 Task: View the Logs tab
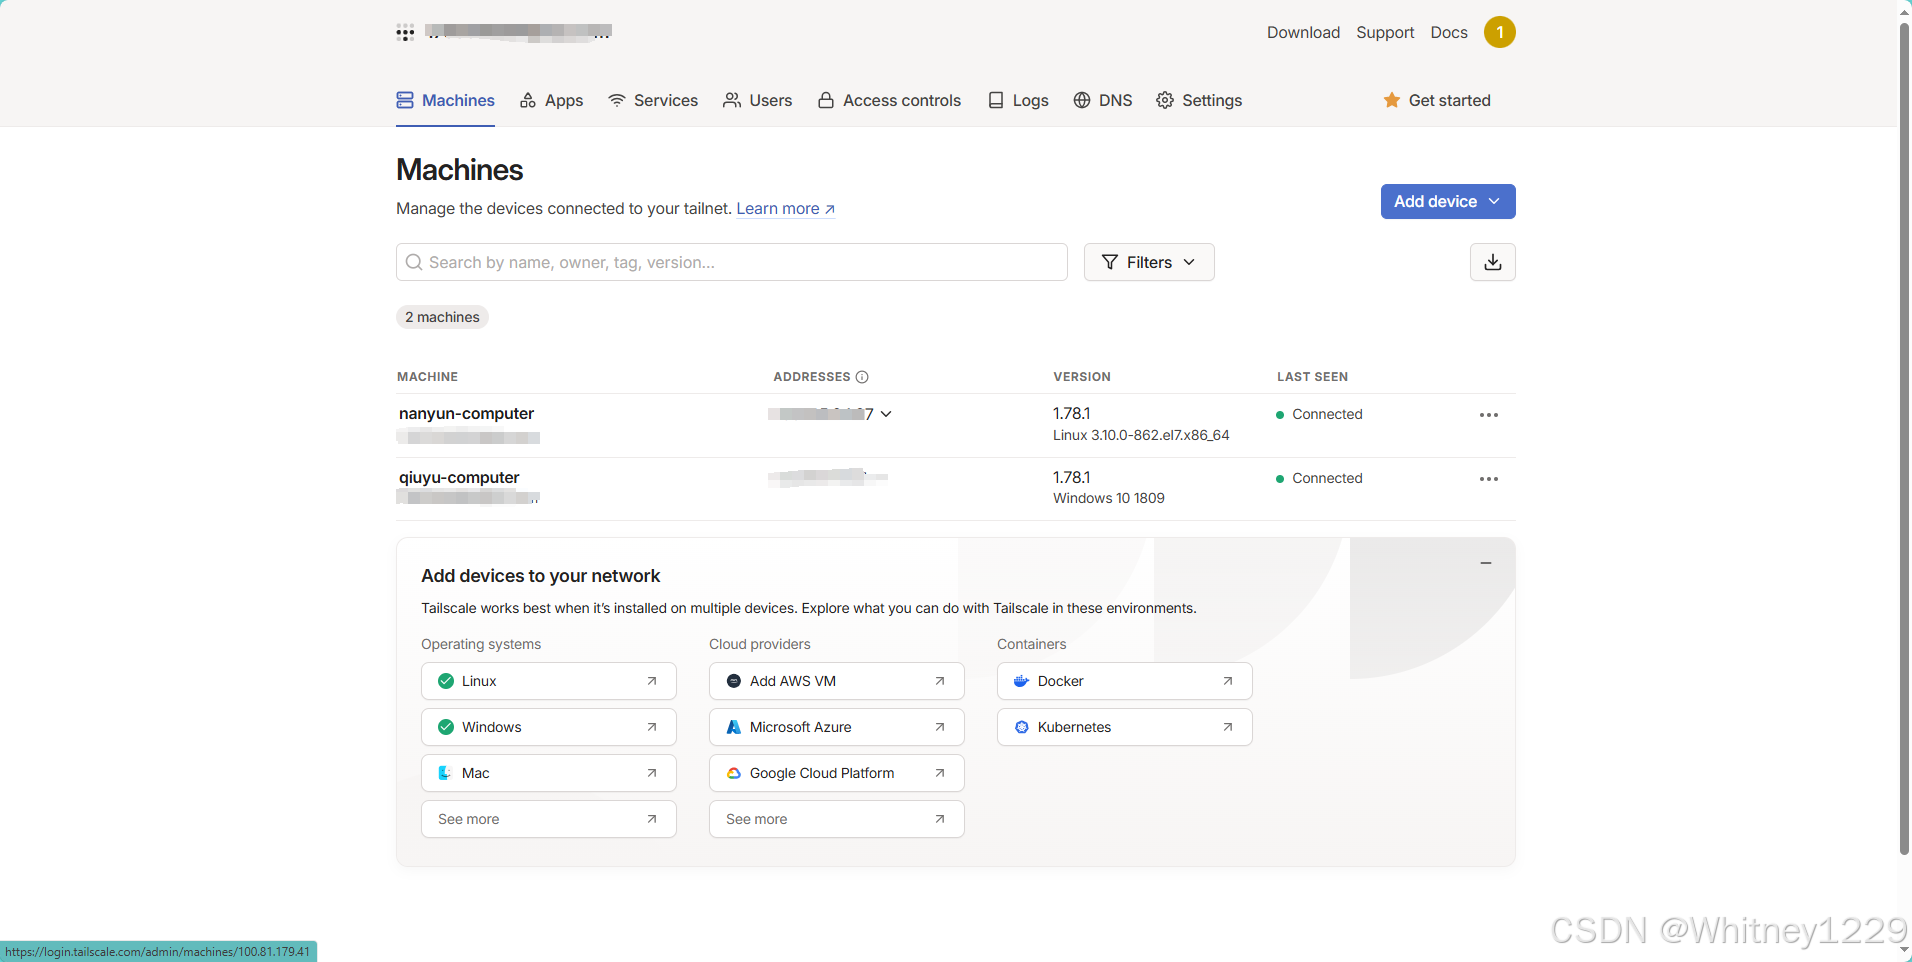[1018, 100]
